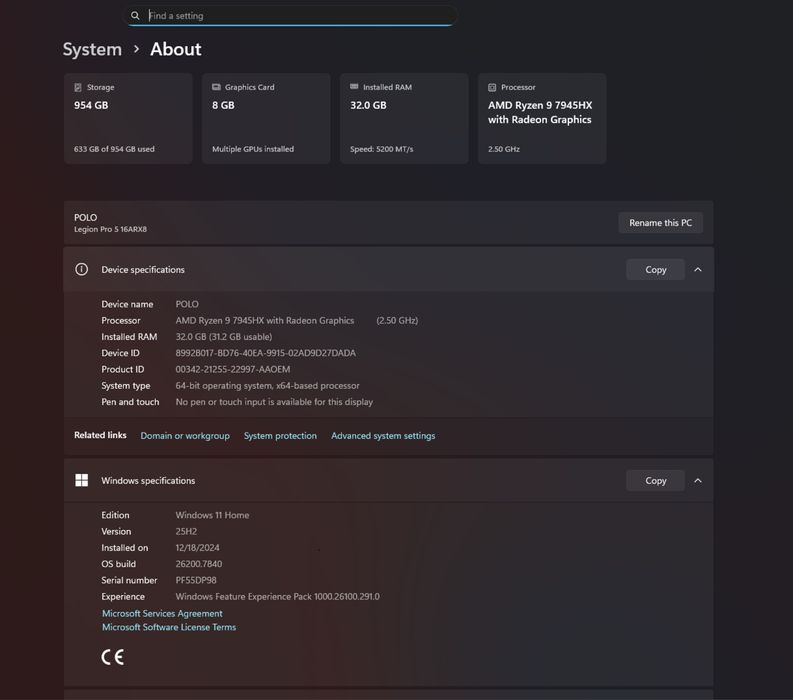Click the Graphics Card icon
The width and height of the screenshot is (793, 700).
coord(216,87)
